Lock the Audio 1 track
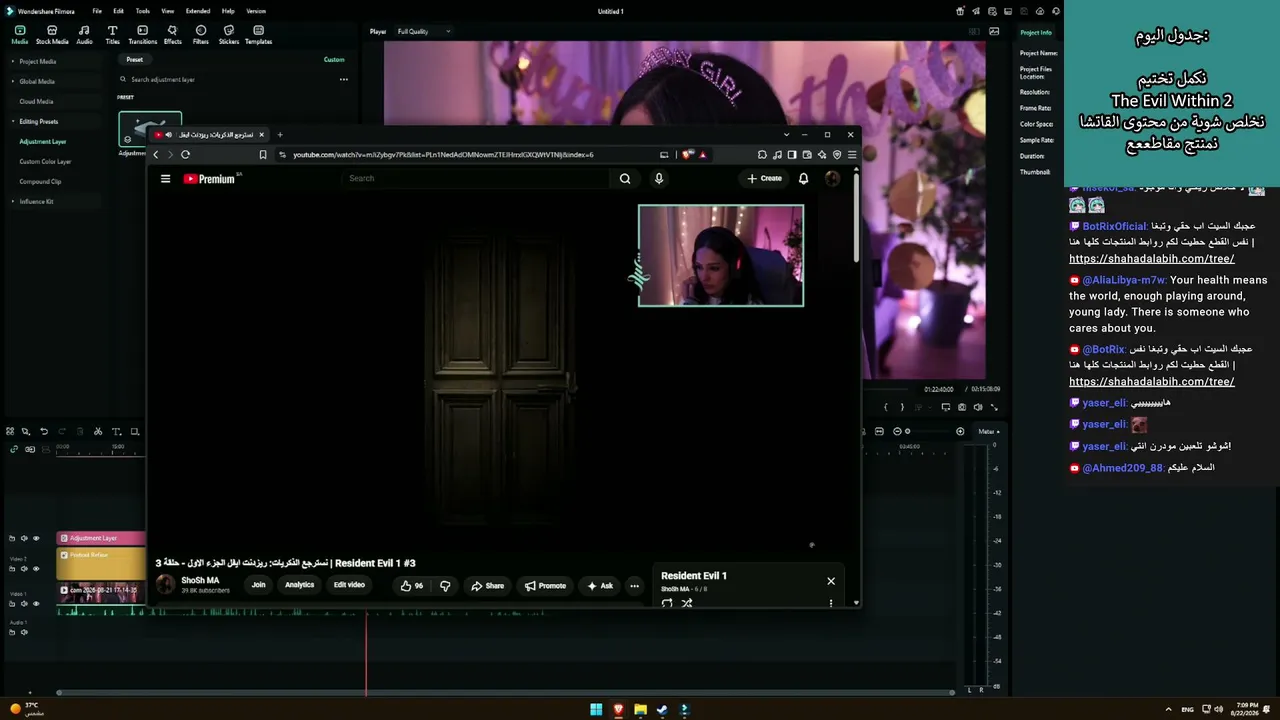 [x=12, y=632]
